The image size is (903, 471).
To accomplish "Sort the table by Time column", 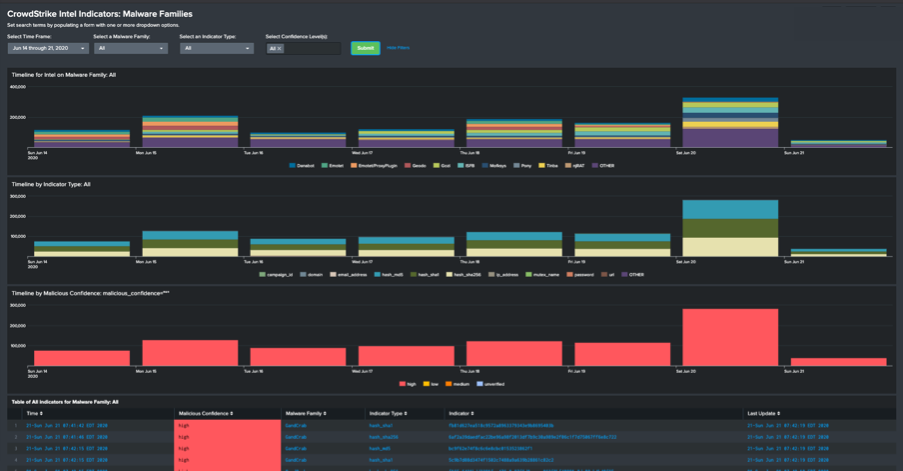I will [35, 413].
